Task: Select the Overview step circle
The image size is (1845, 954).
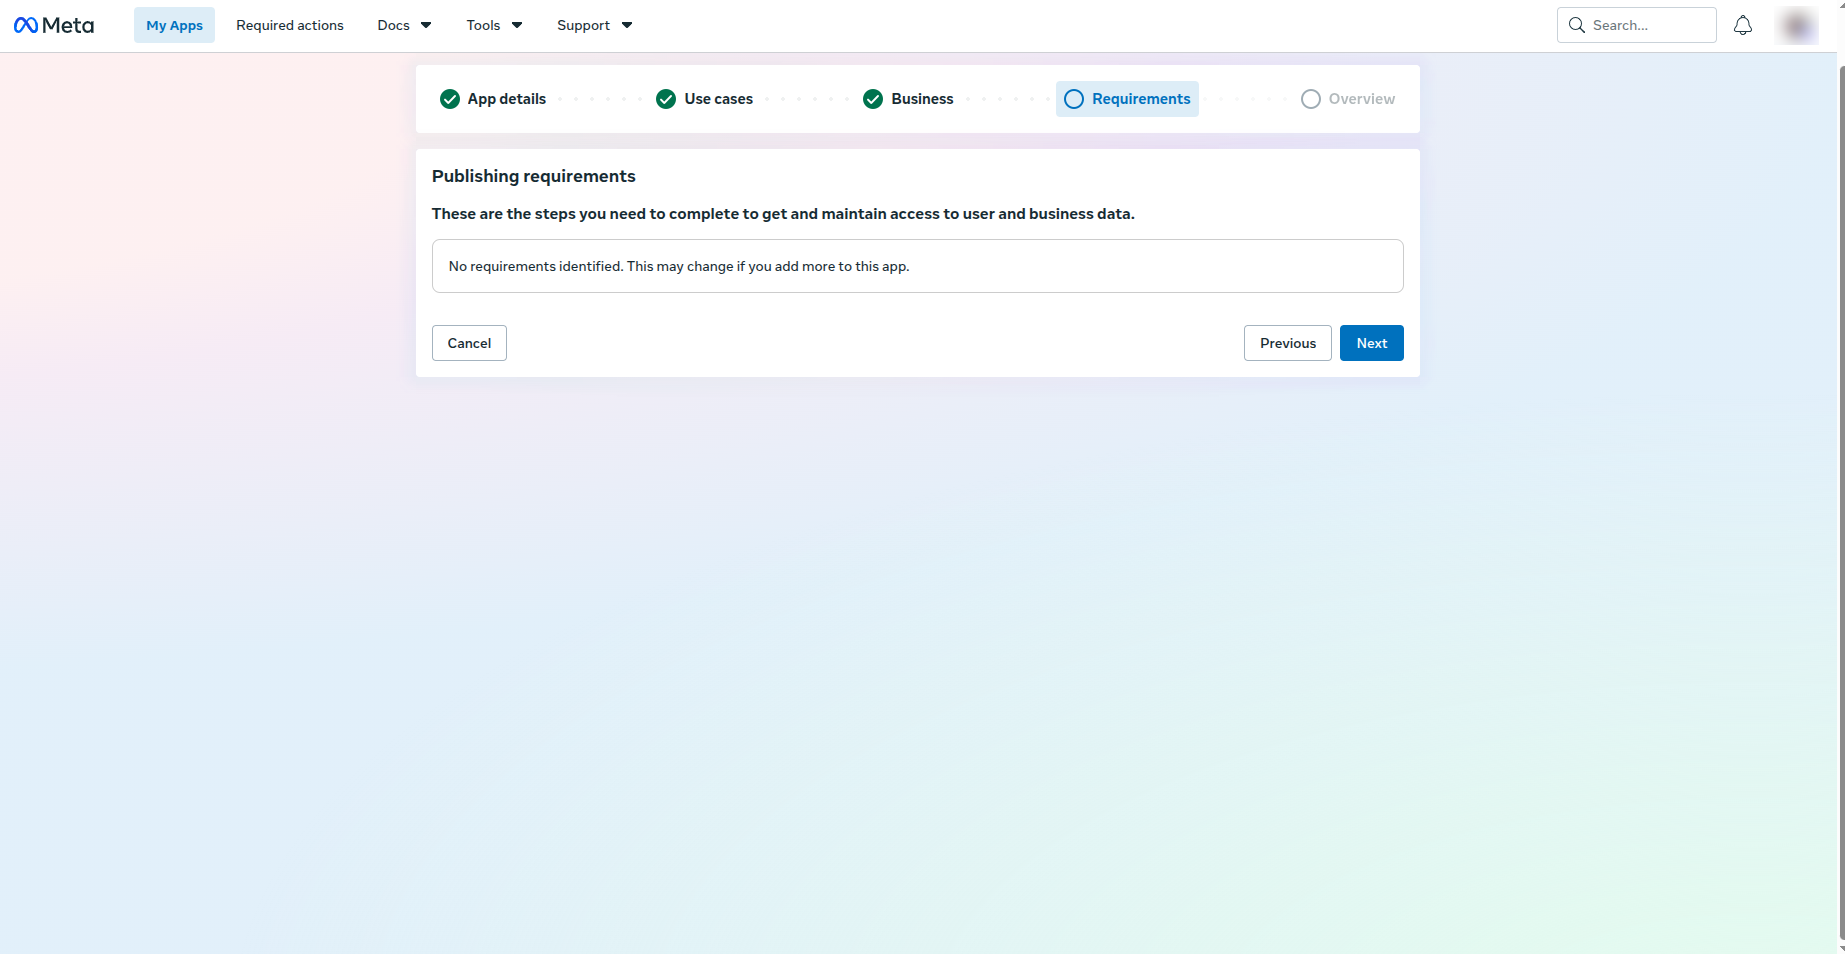Action: [1311, 99]
